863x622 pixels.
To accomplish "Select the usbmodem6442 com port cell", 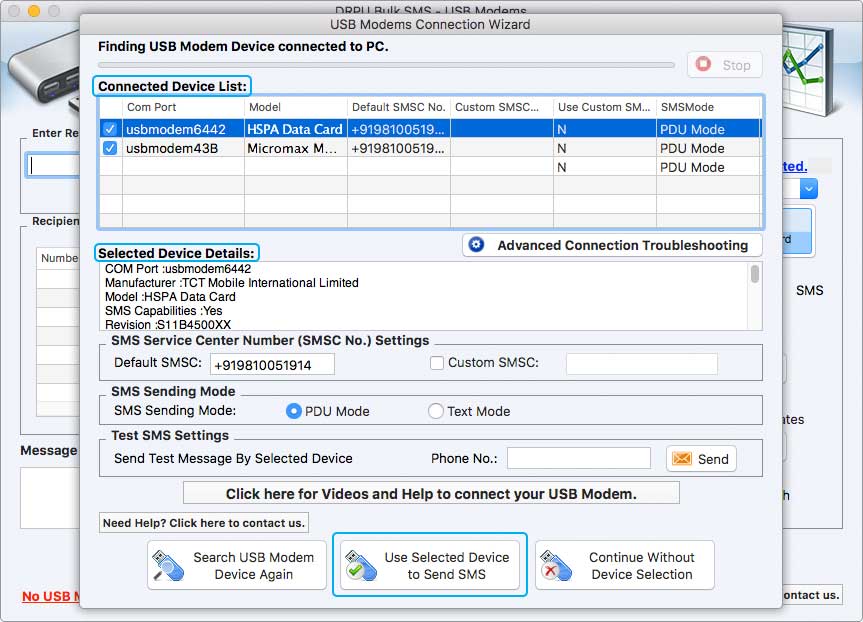I will click(x=183, y=129).
